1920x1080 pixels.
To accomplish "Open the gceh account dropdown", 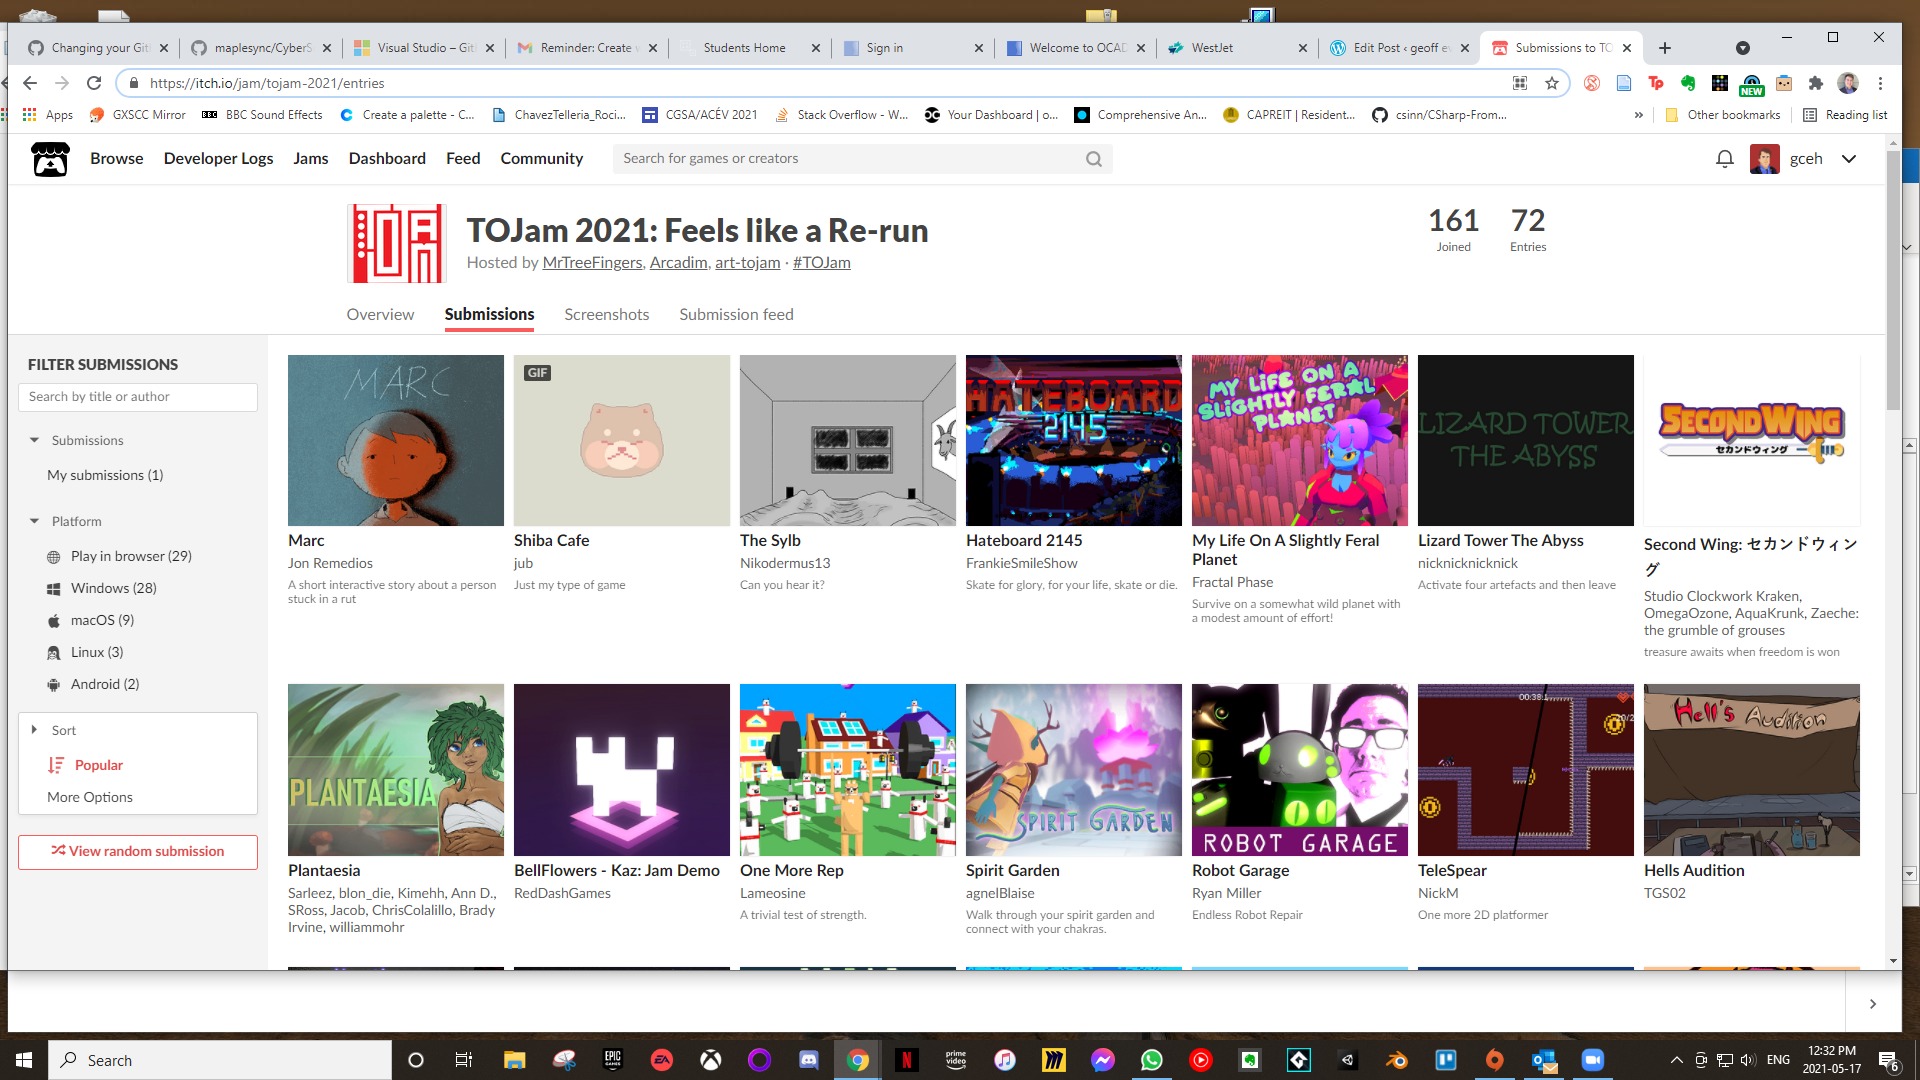I will (x=1848, y=159).
